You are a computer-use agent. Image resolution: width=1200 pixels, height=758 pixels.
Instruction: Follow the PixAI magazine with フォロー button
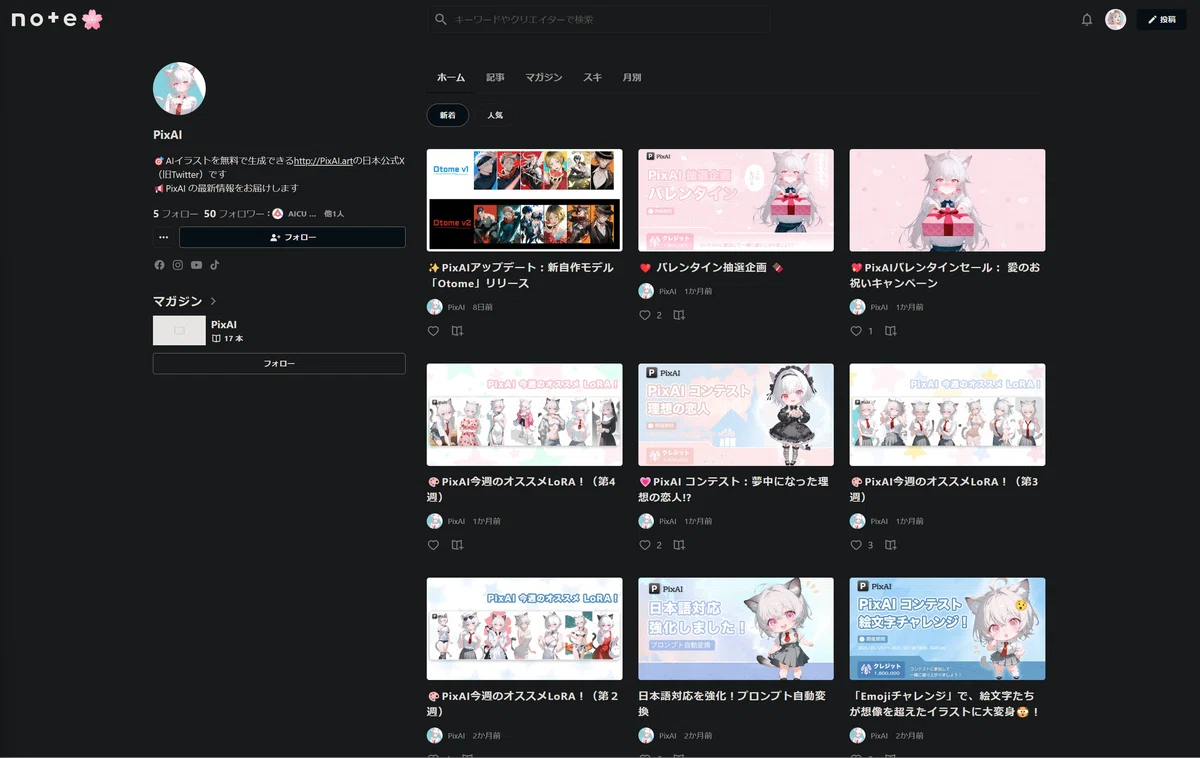279,363
